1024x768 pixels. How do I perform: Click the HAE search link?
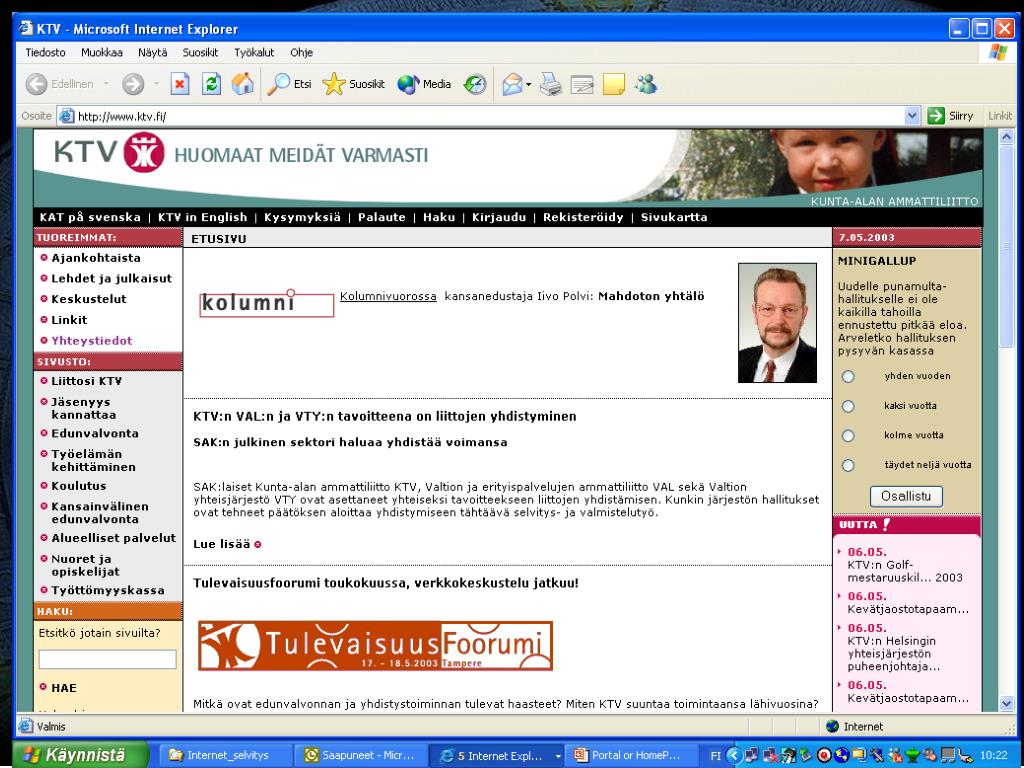pyautogui.click(x=64, y=688)
